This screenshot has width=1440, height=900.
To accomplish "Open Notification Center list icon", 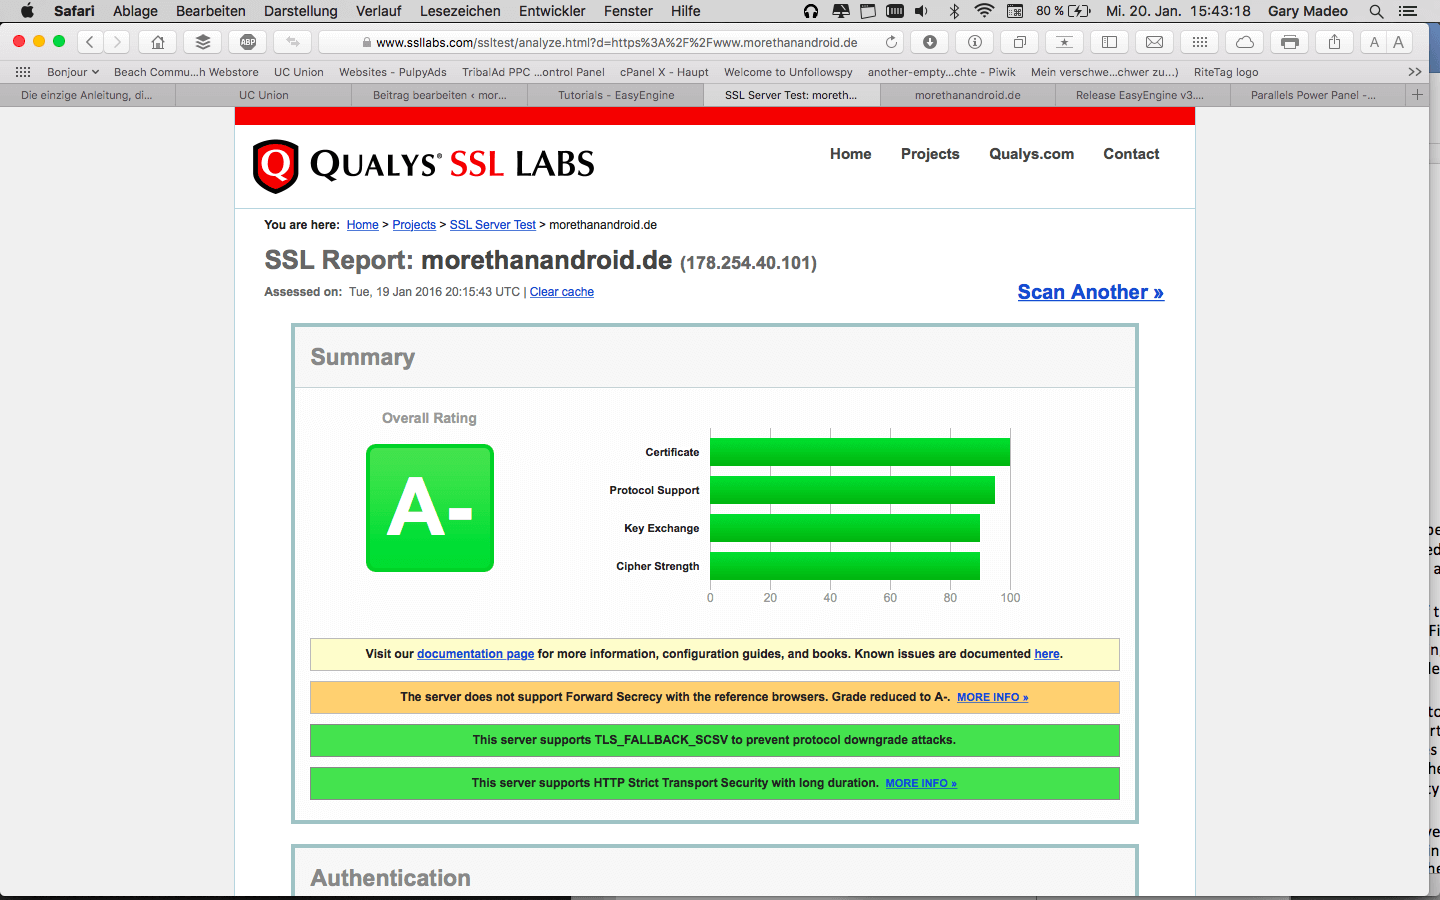I will 1408,11.
